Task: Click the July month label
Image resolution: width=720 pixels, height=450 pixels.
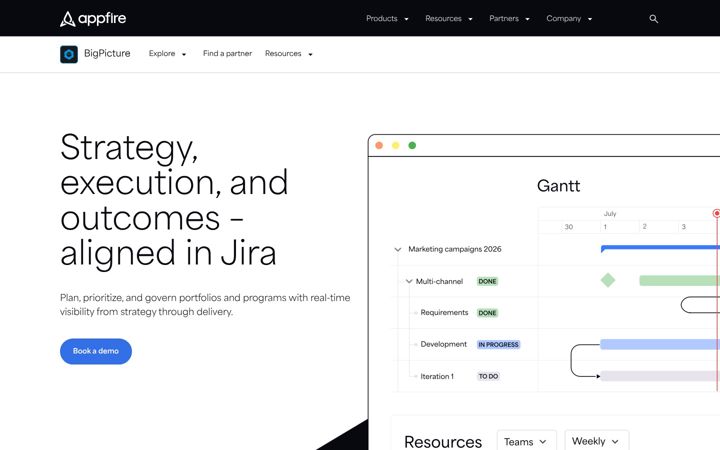Action: pos(610,214)
